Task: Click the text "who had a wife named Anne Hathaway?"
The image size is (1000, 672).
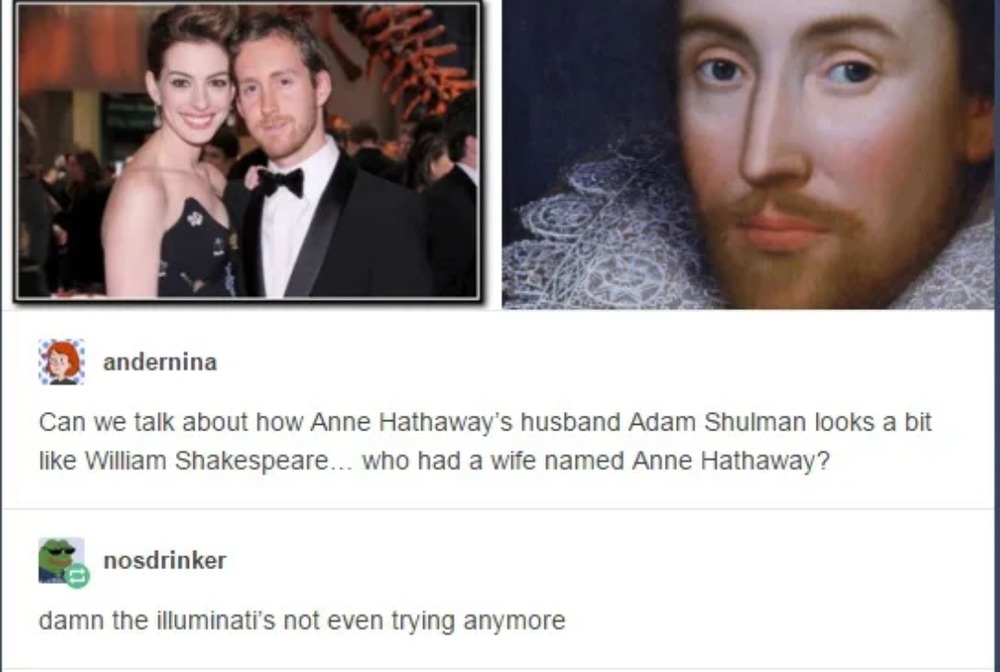Action: point(596,461)
